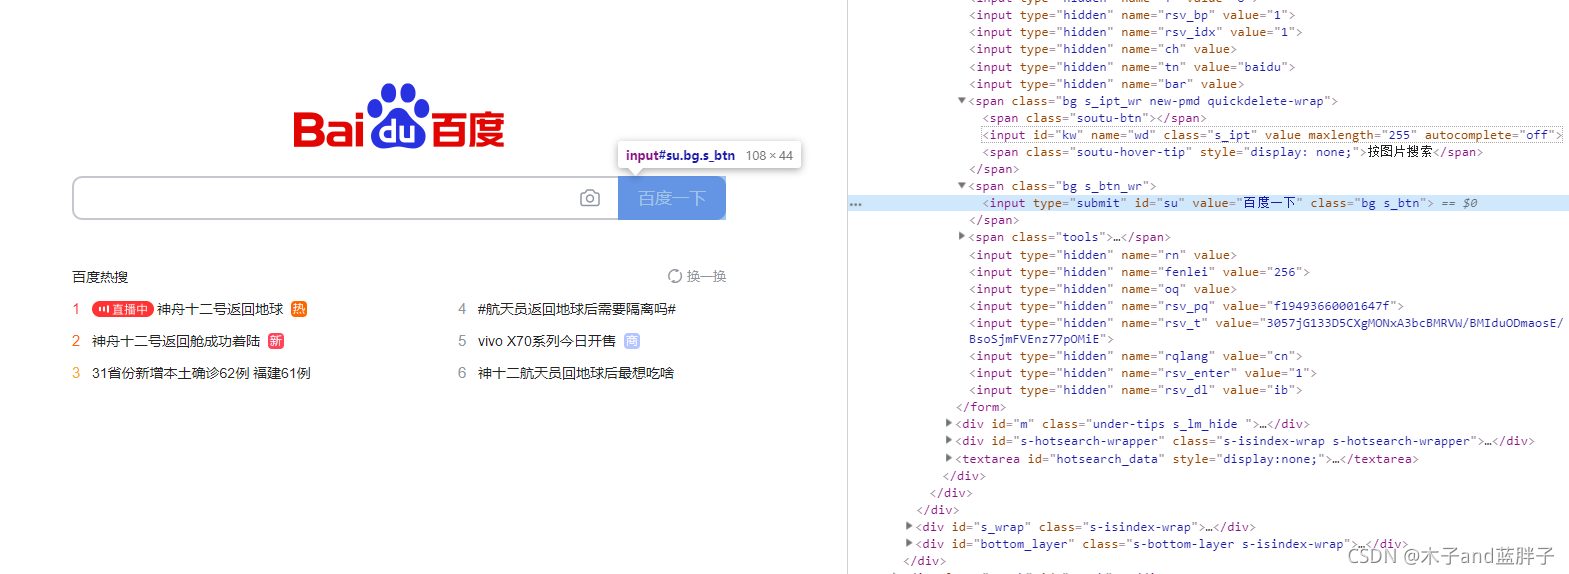Screen dimensions: 1569x574
Task: Click the 热 hot tag icon
Action: (299, 309)
